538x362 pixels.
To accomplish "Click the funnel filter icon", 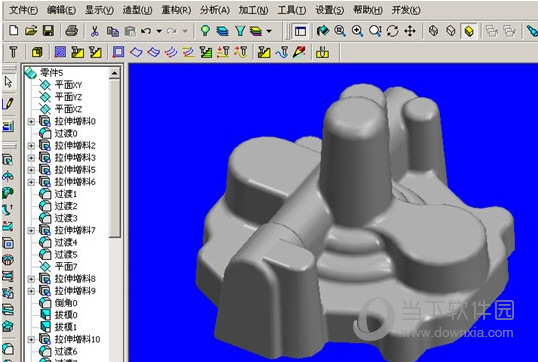I will (240, 31).
